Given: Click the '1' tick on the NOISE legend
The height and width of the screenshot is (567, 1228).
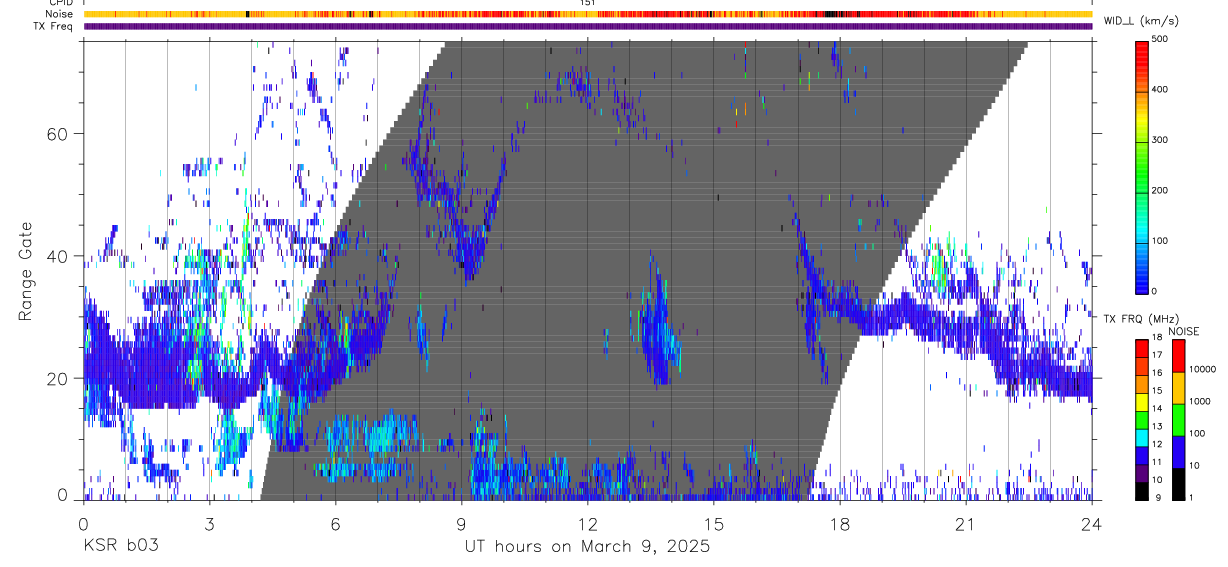Looking at the screenshot, I should coord(1191,497).
